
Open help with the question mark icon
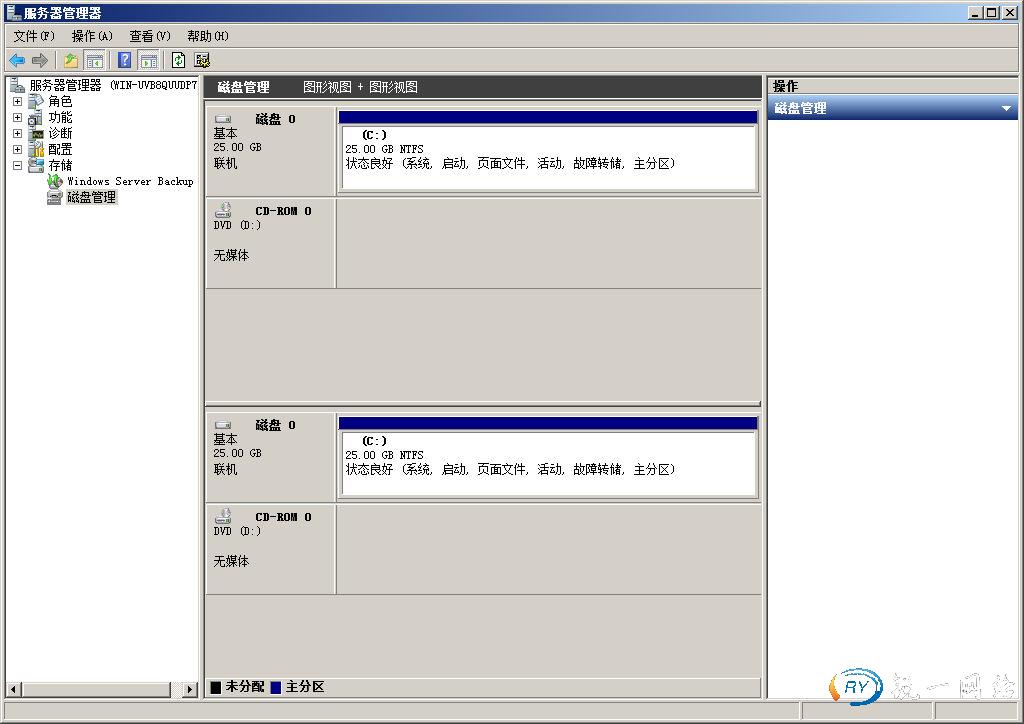(x=125, y=60)
